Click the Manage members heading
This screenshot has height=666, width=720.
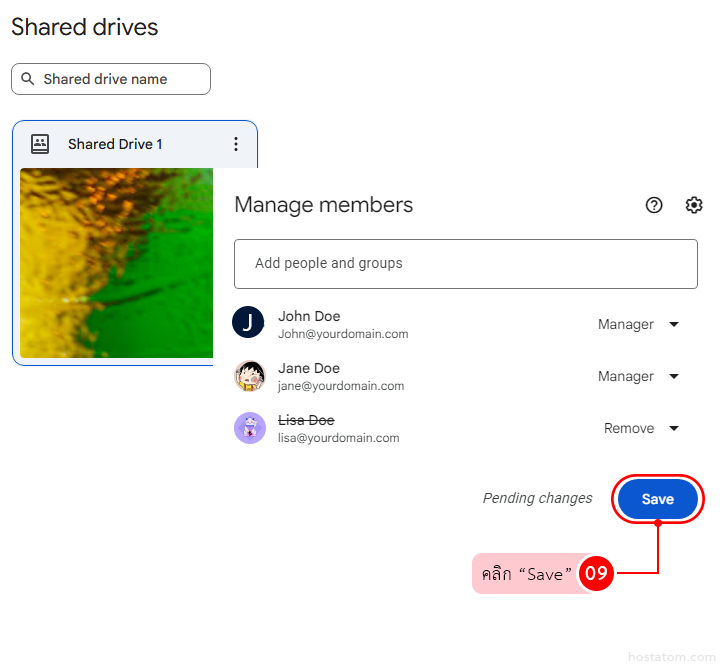pos(324,205)
